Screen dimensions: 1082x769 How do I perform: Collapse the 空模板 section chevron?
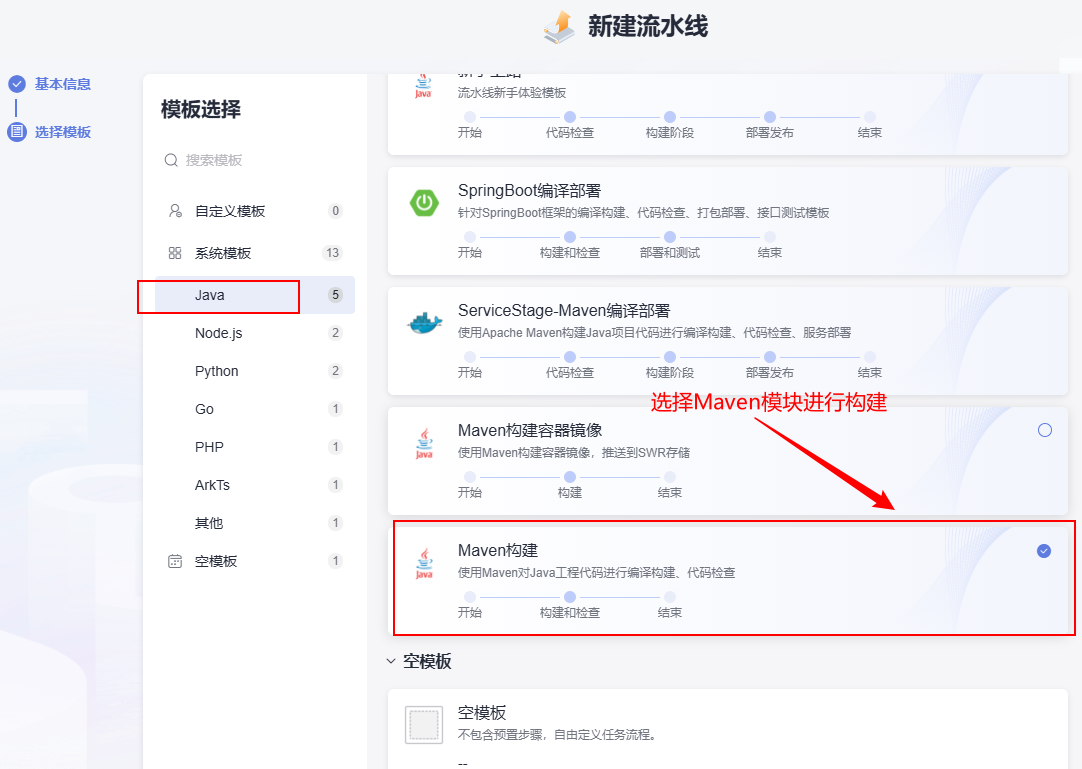tap(391, 661)
